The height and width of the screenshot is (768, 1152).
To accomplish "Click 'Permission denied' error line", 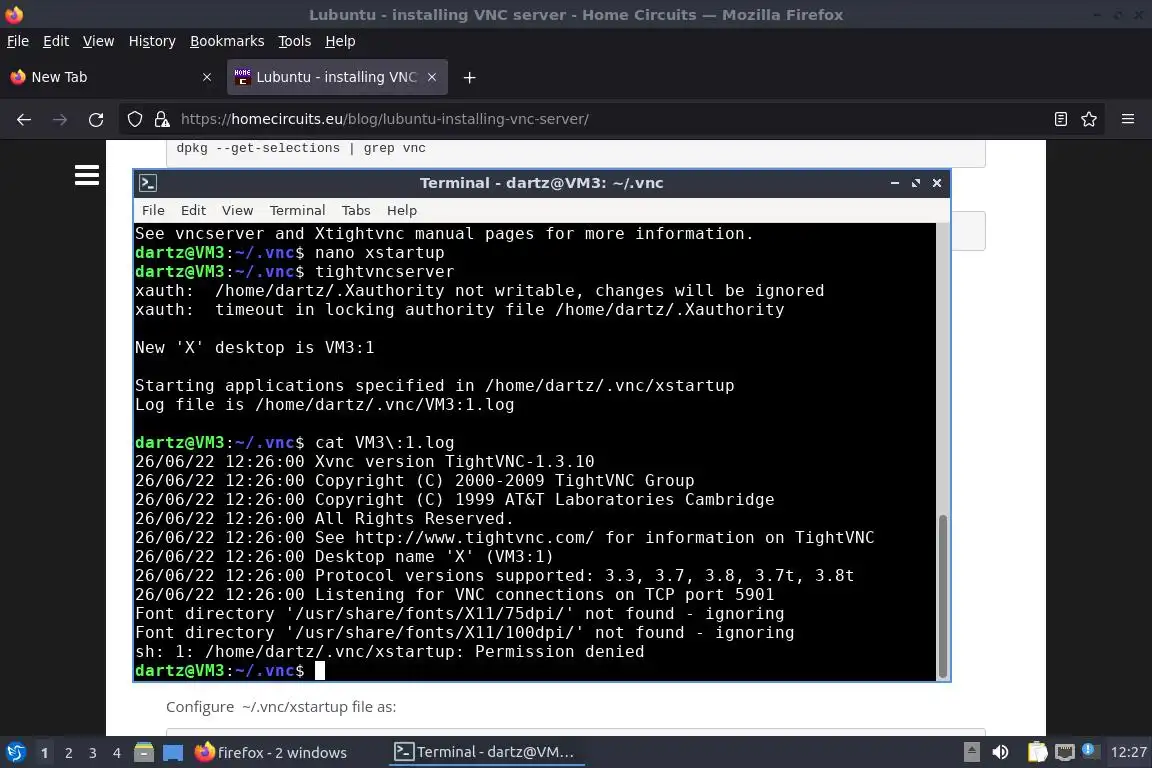I will click(x=389, y=652).
